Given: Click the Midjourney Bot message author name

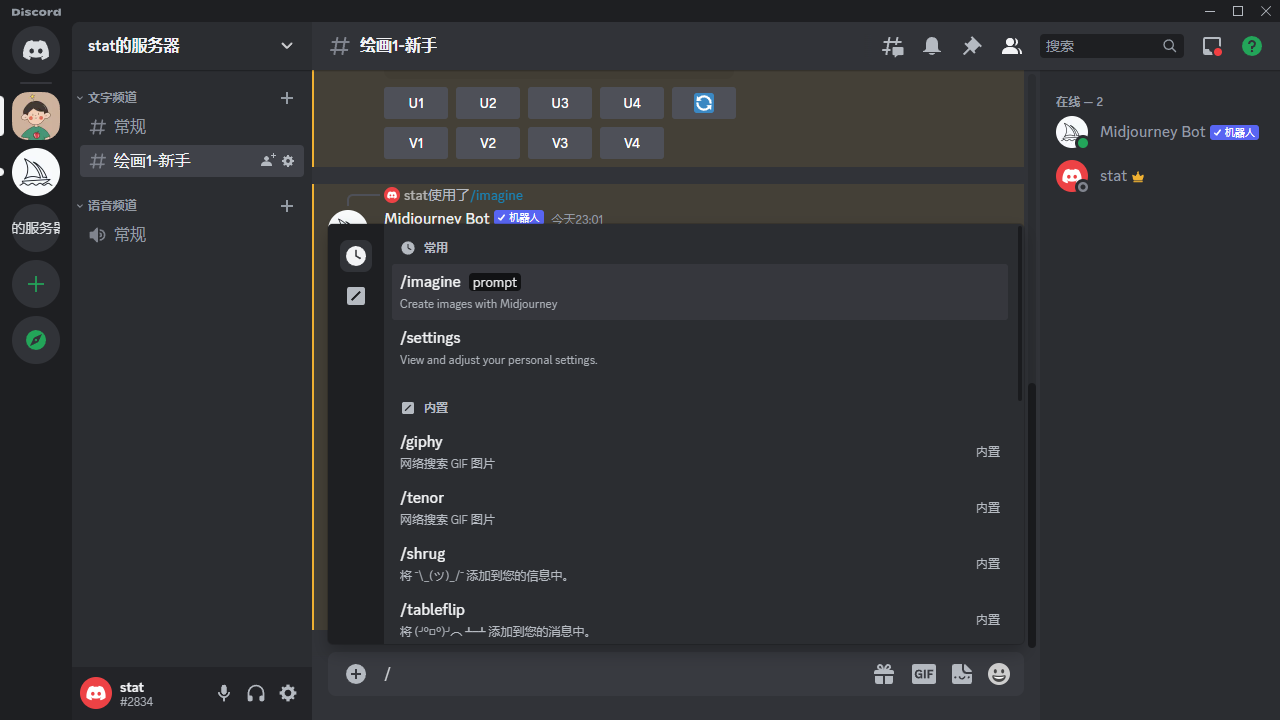Looking at the screenshot, I should coord(437,218).
